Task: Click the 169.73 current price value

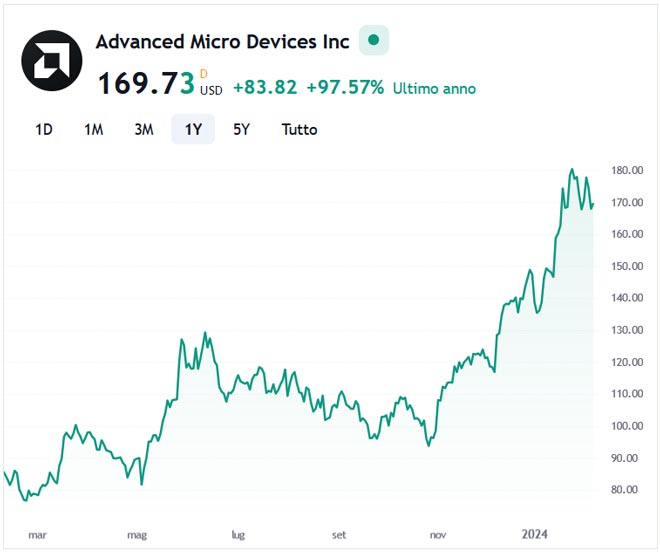Action: 145,84
